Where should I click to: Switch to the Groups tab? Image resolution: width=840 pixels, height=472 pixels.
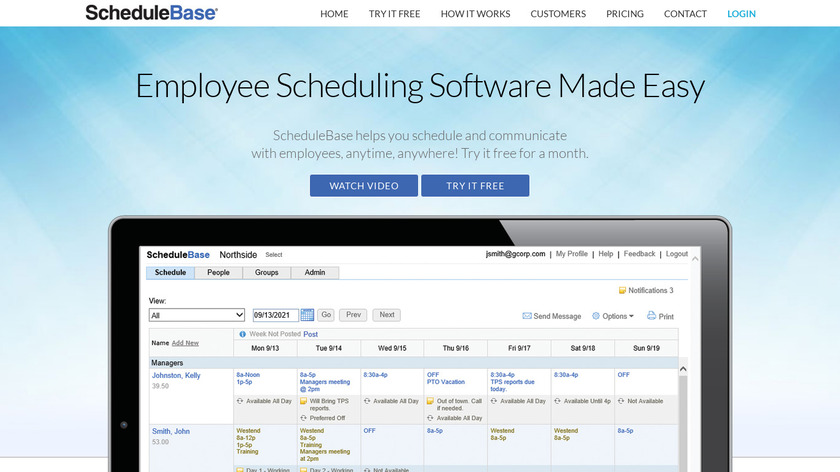(267, 273)
